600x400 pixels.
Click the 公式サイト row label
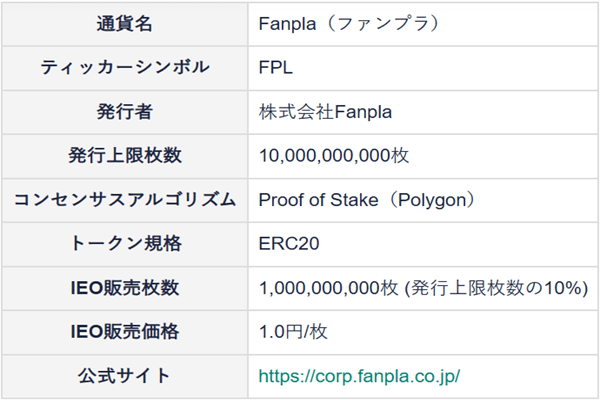point(125,376)
